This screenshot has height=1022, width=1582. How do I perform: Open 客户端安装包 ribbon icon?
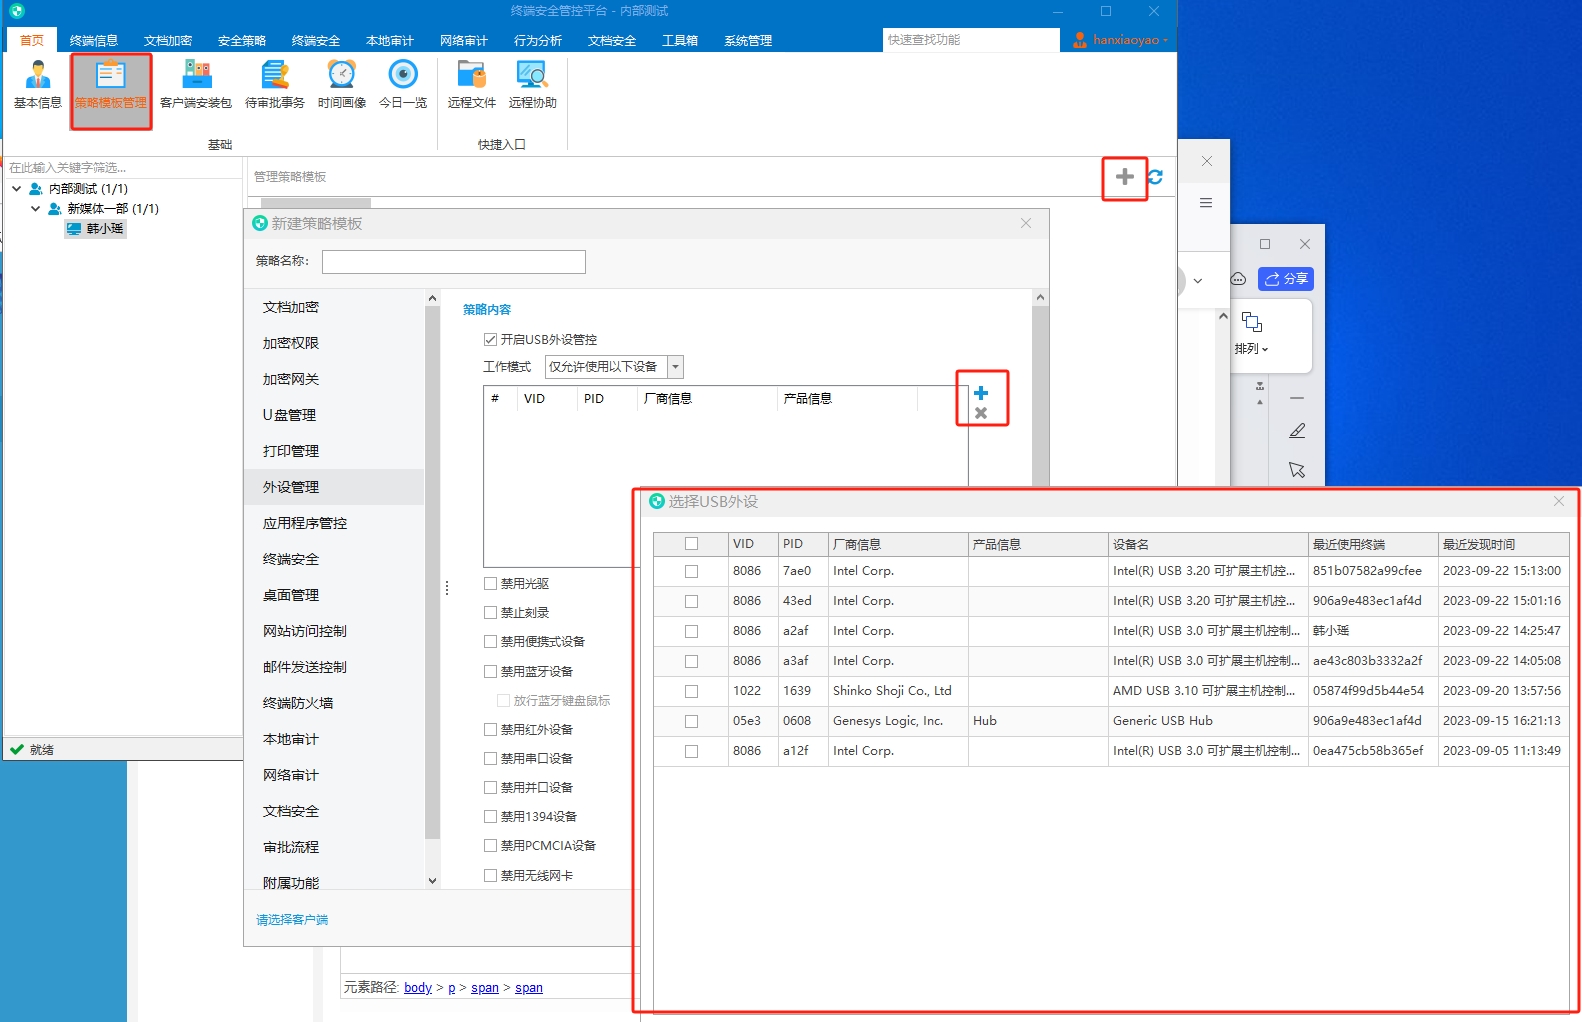coord(196,84)
